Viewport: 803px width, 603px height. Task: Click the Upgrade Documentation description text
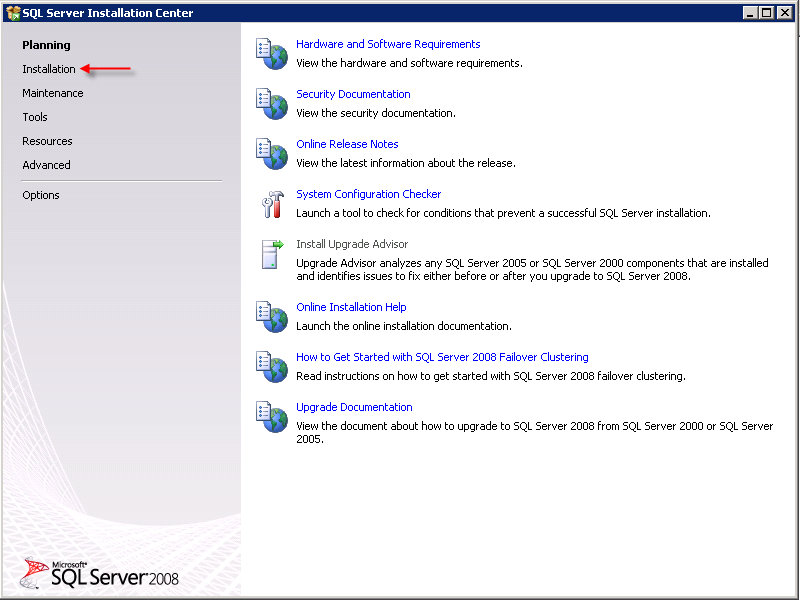[535, 432]
